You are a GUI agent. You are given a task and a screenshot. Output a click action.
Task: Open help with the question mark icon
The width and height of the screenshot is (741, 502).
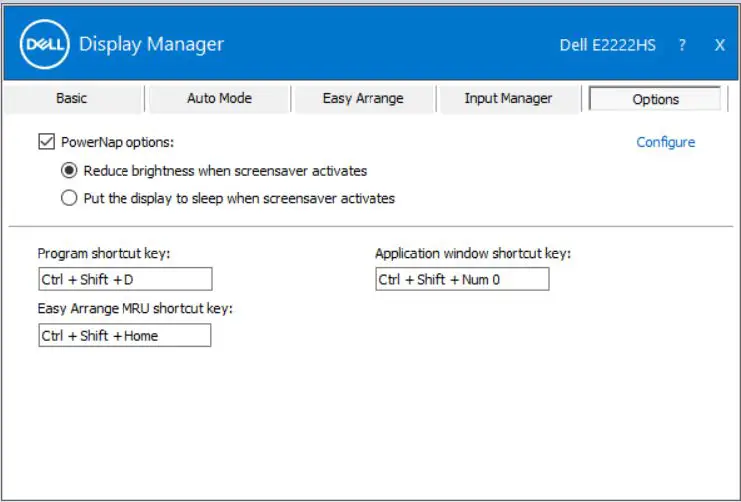click(x=682, y=45)
